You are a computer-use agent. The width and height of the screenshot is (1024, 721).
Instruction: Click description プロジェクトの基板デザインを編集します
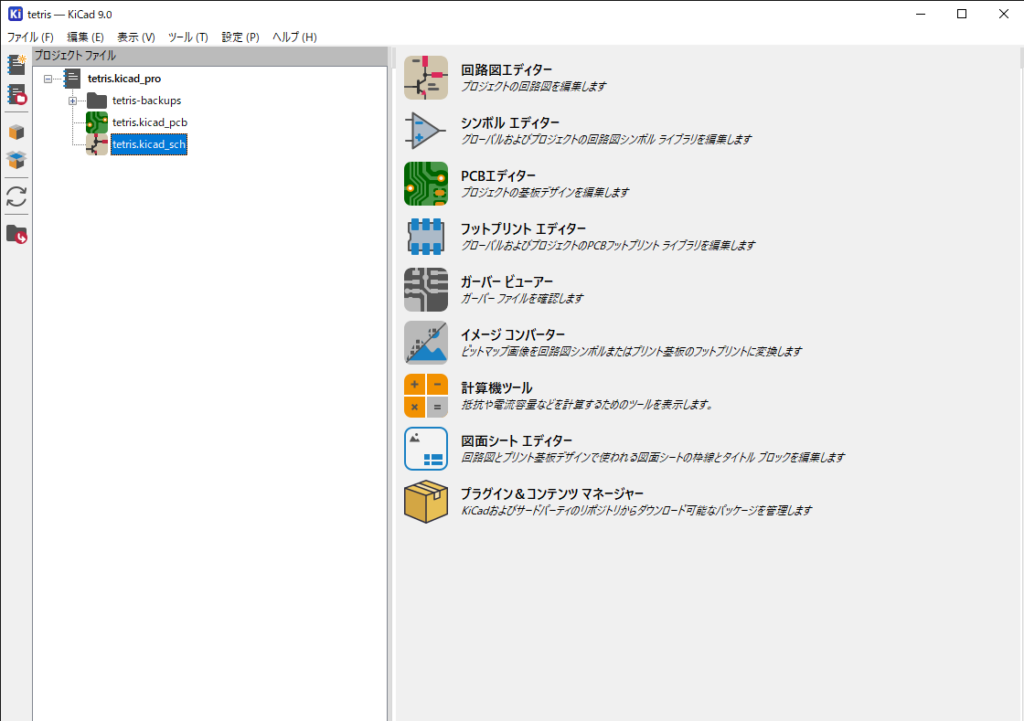pos(545,192)
